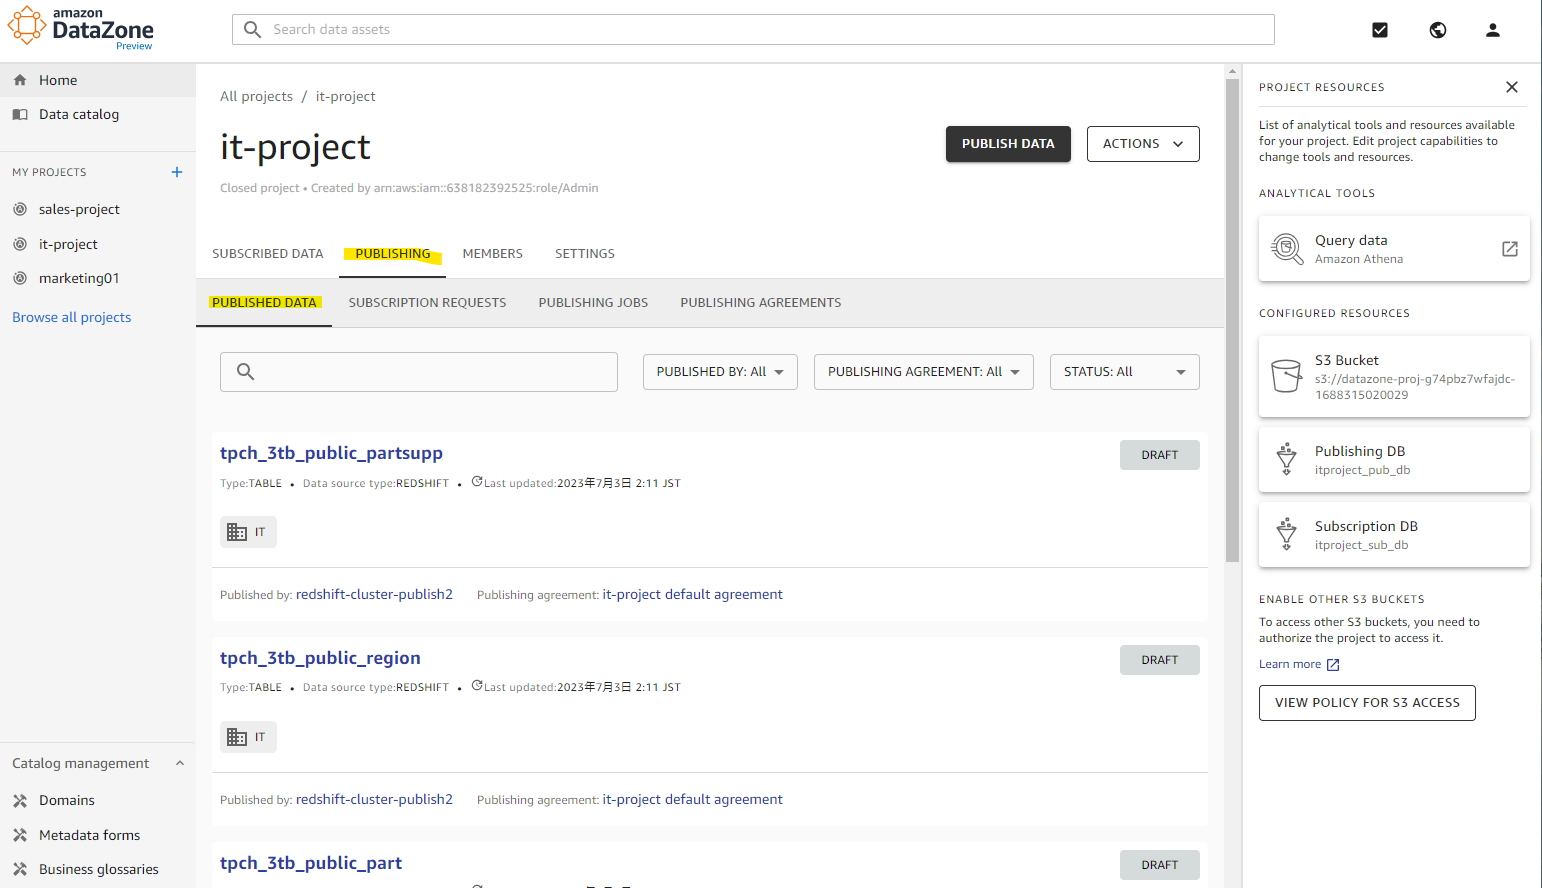The width and height of the screenshot is (1542, 888).
Task: Click the Publishing DB icon
Action: tap(1287, 459)
